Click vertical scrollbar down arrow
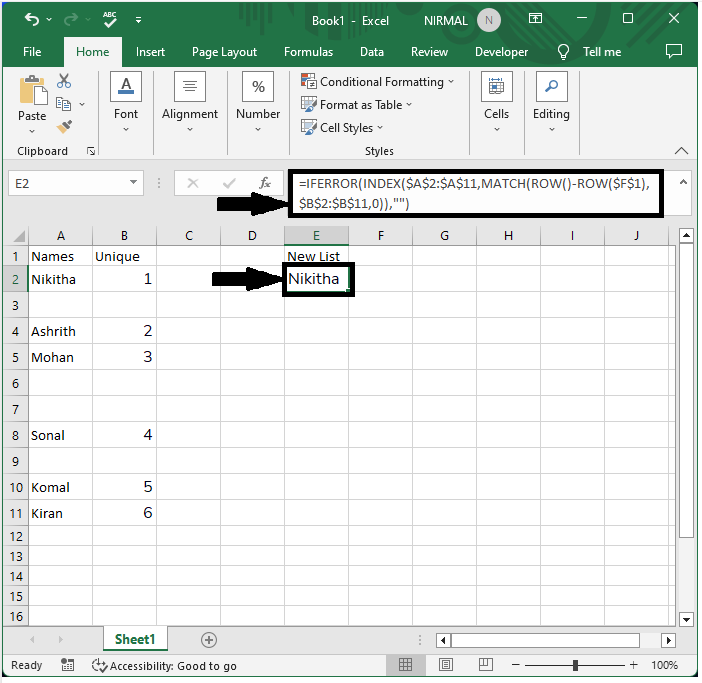Image resolution: width=702 pixels, height=683 pixels. pyautogui.click(x=686, y=619)
